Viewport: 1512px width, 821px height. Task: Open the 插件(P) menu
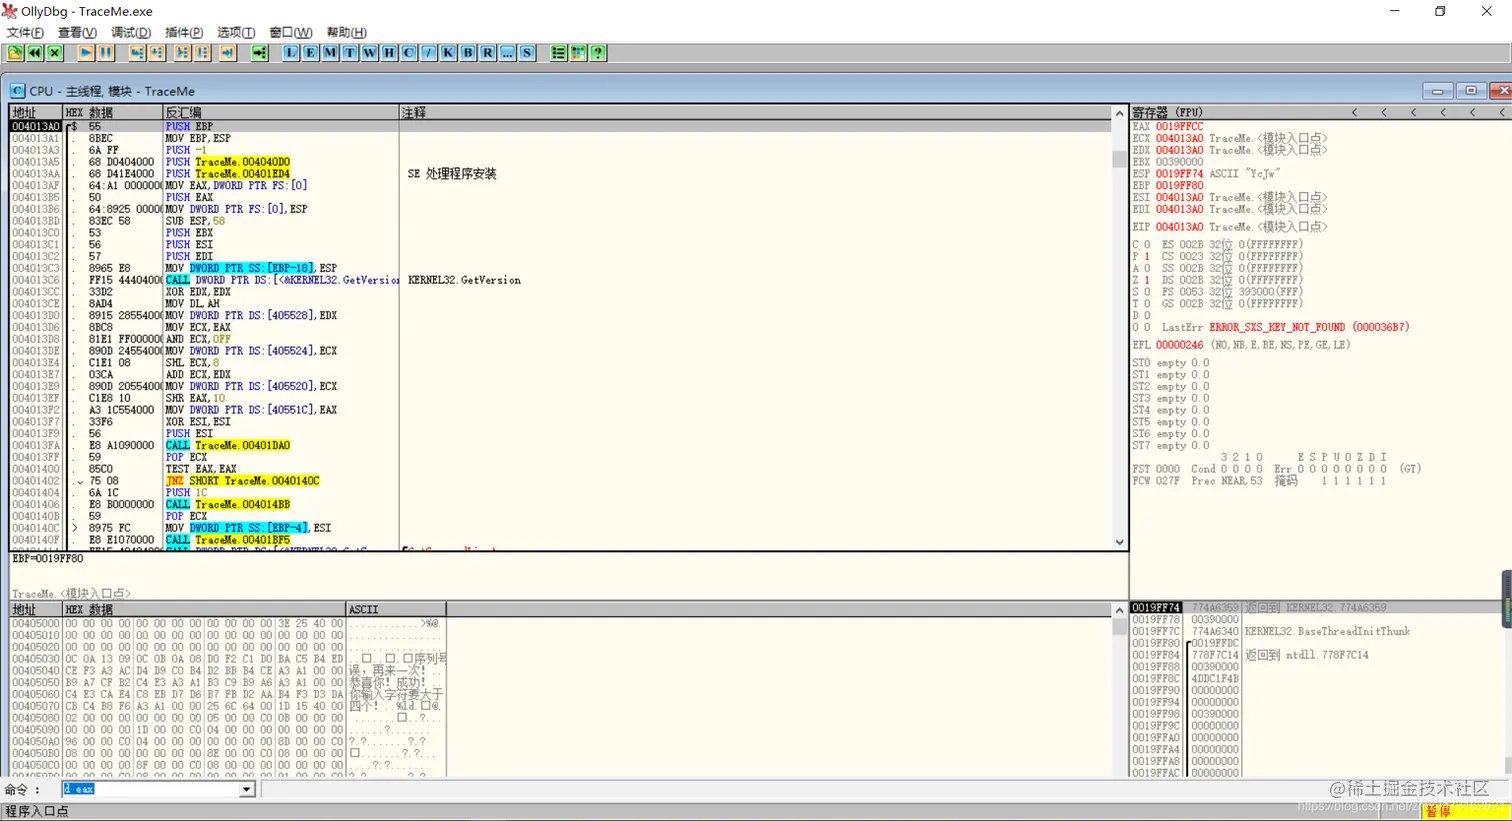pyautogui.click(x=184, y=32)
